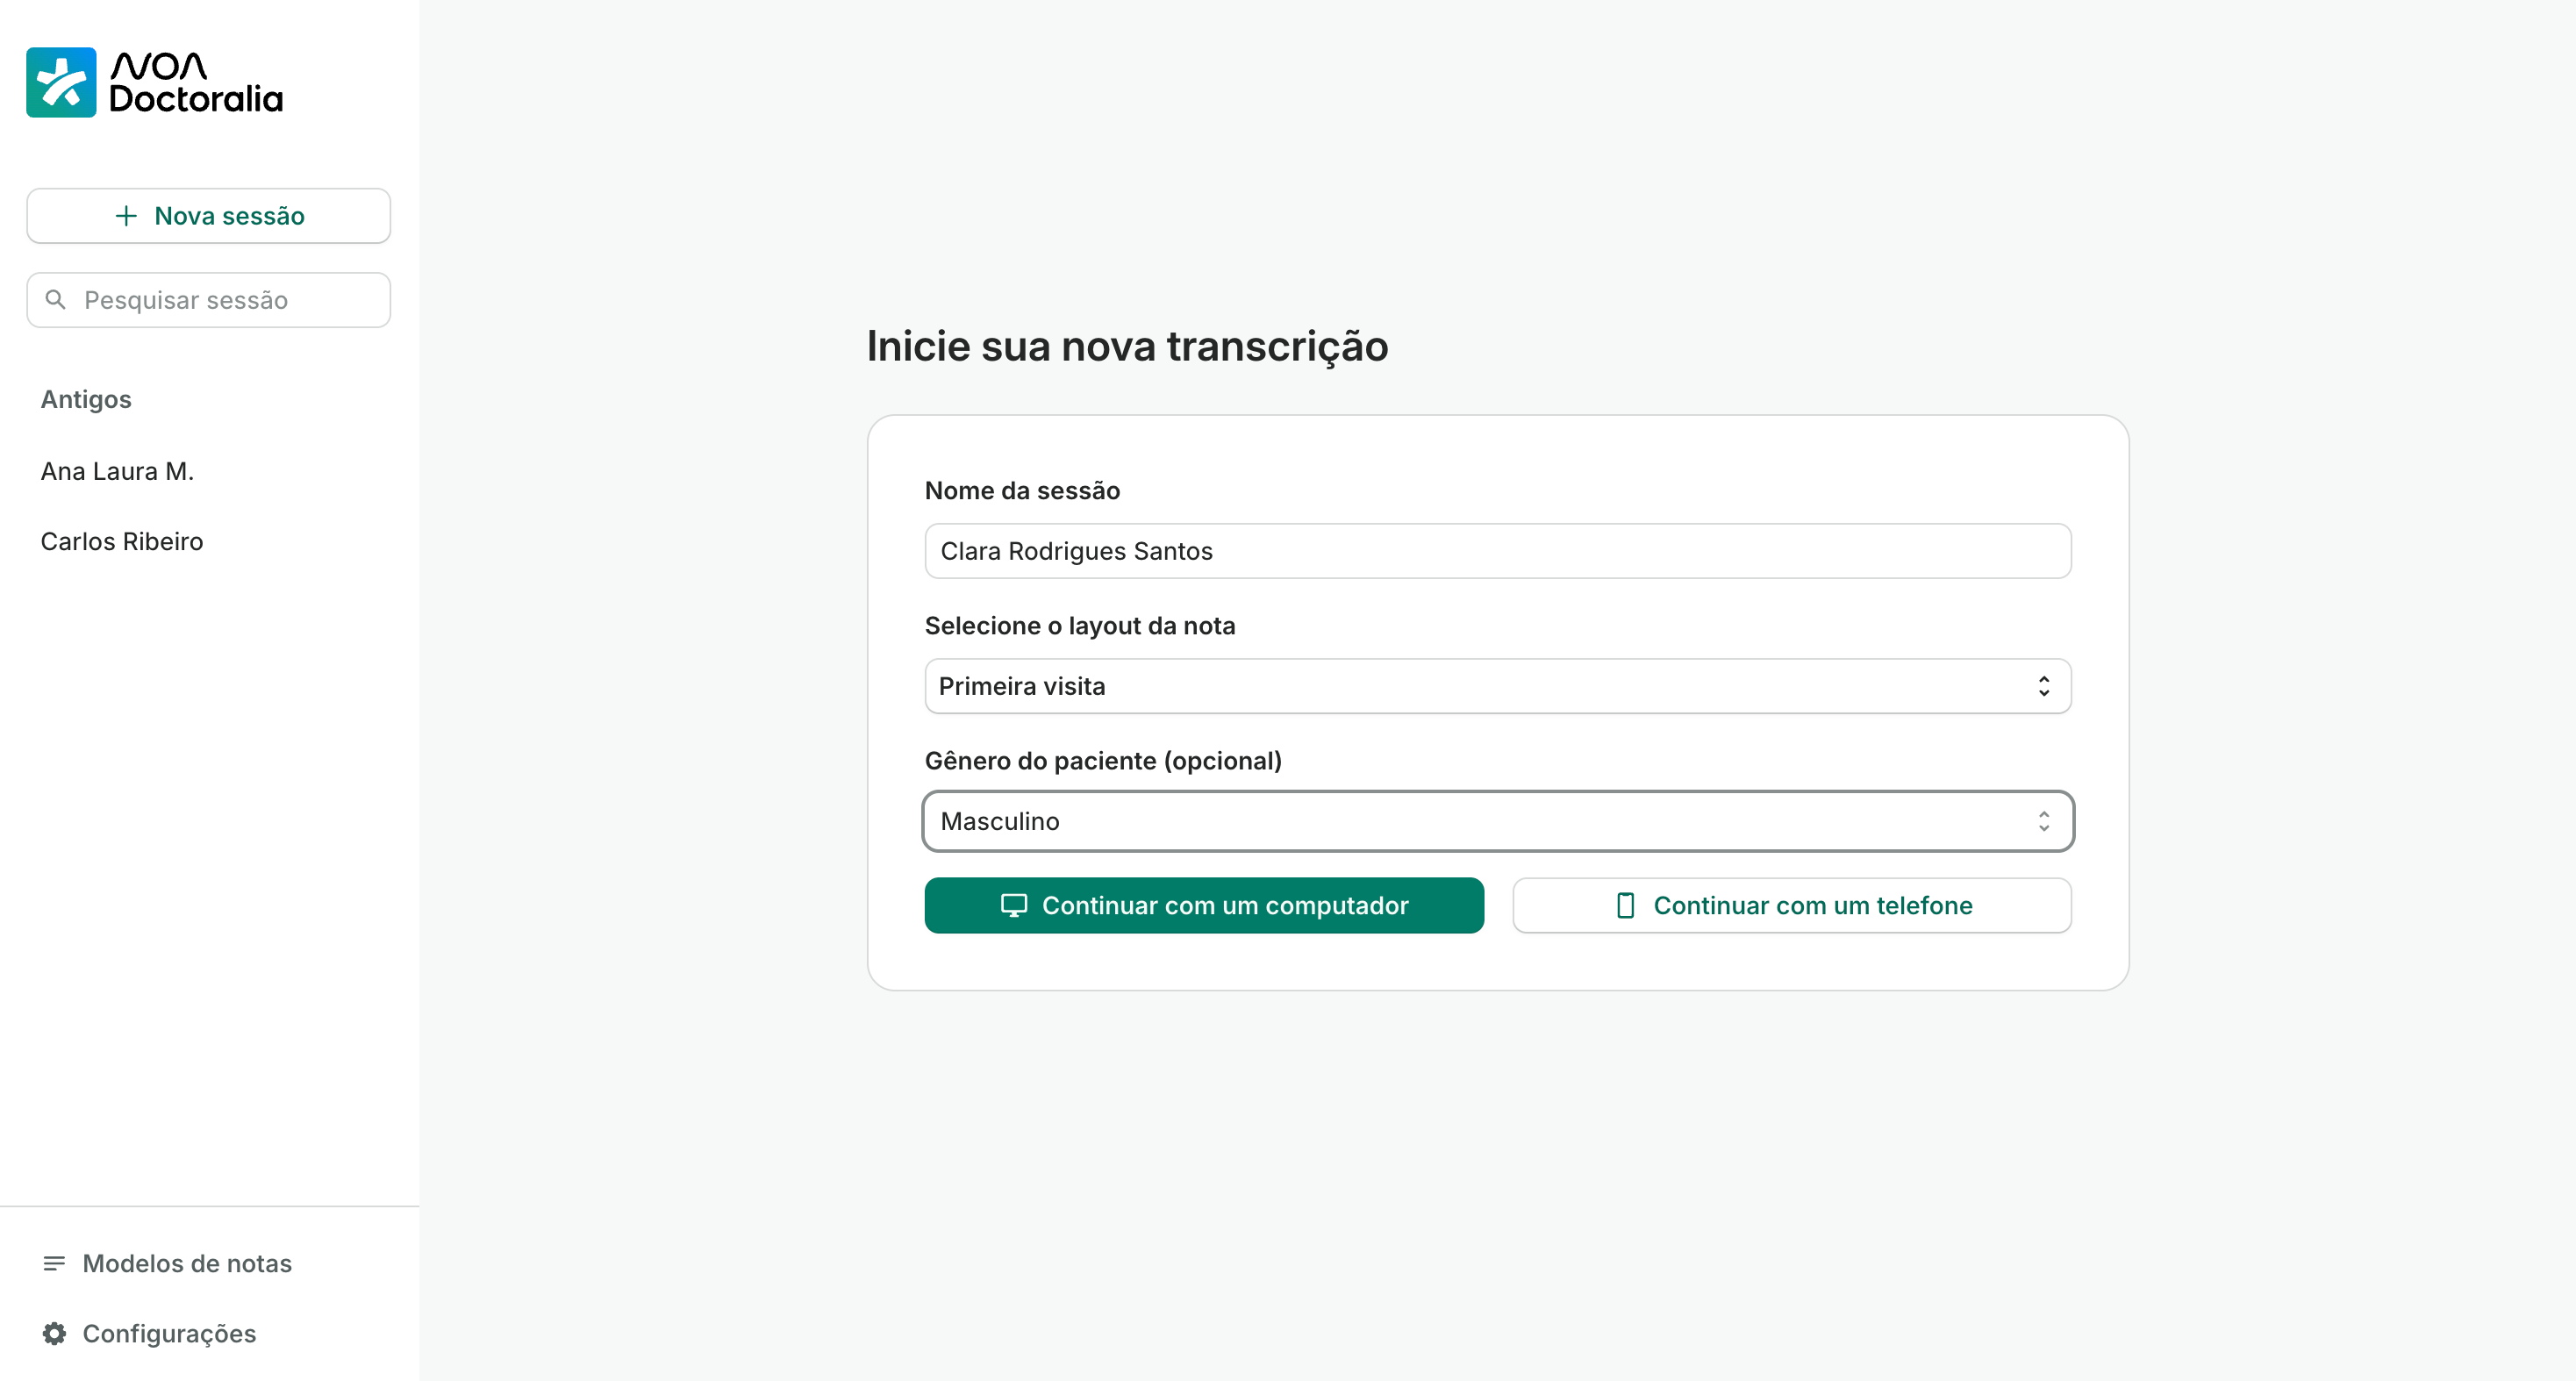Click the phone icon on telefone button
Image resolution: width=2576 pixels, height=1381 pixels.
1625,905
